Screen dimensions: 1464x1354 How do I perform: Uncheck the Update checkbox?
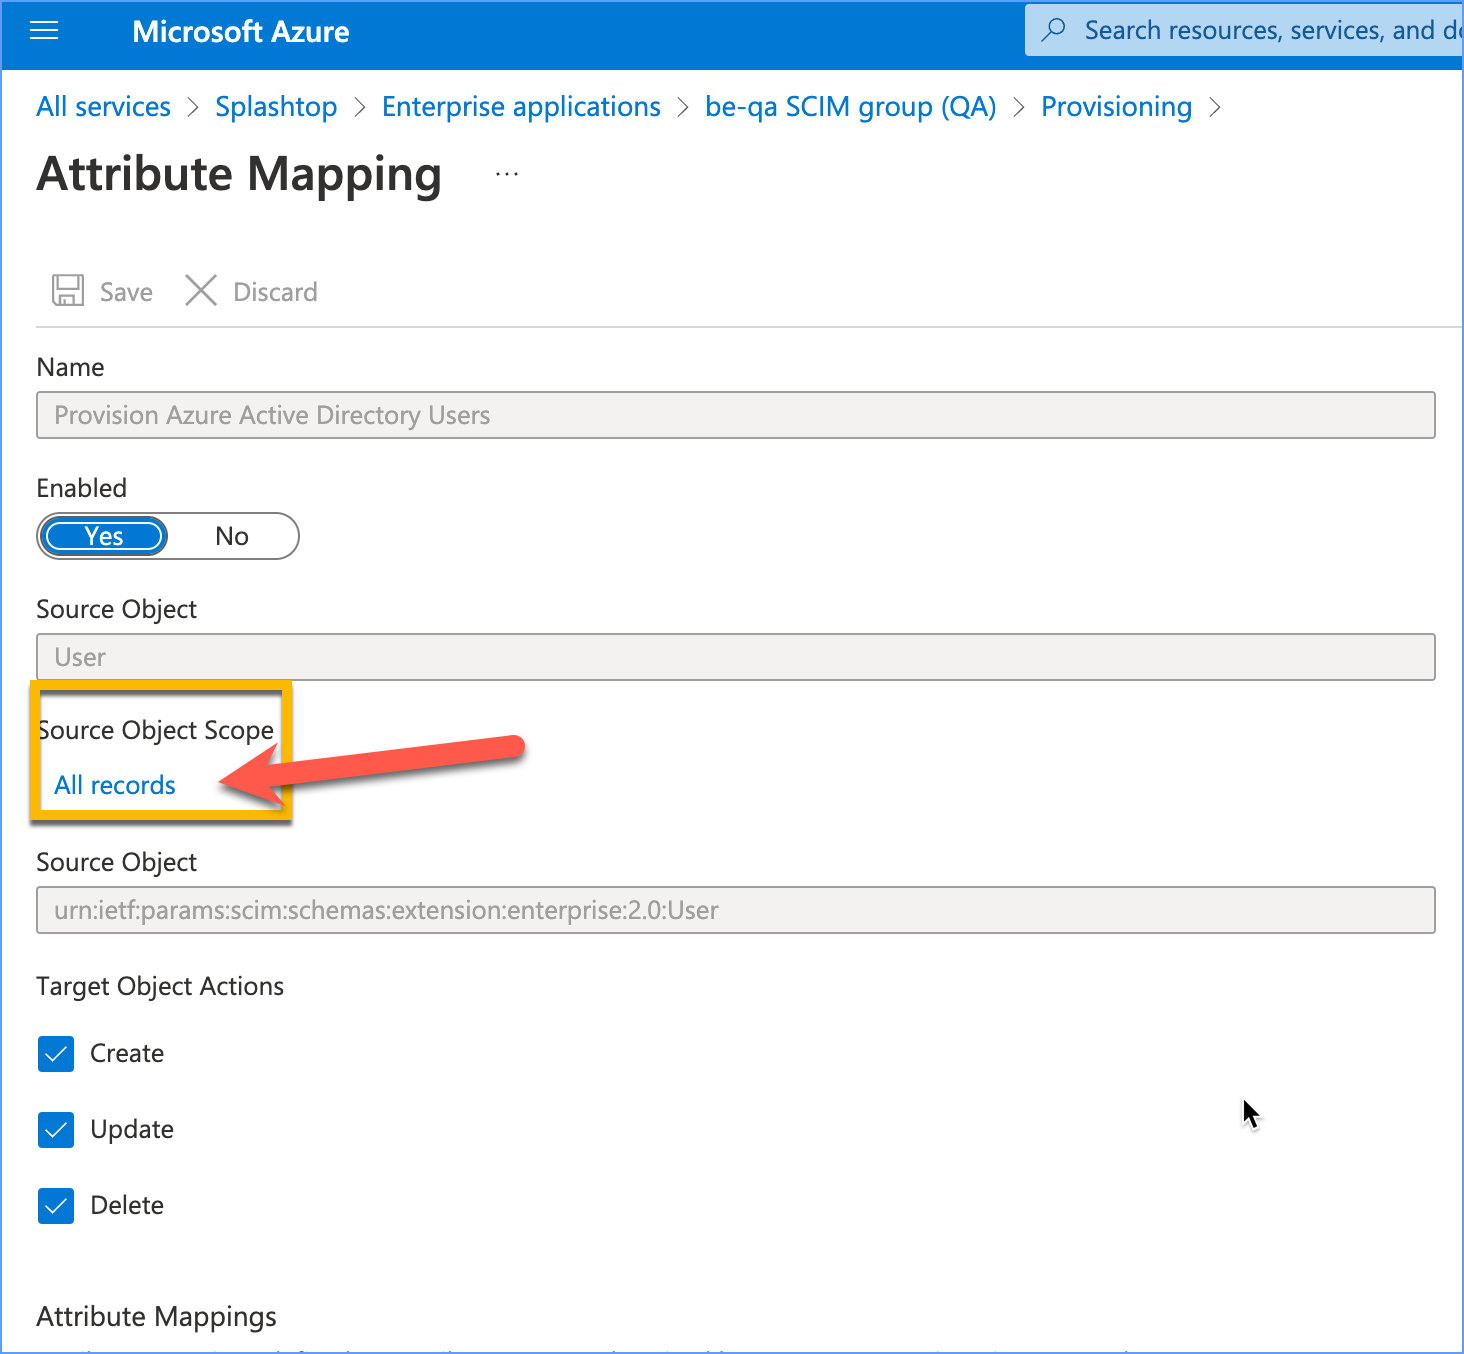pos(56,1130)
